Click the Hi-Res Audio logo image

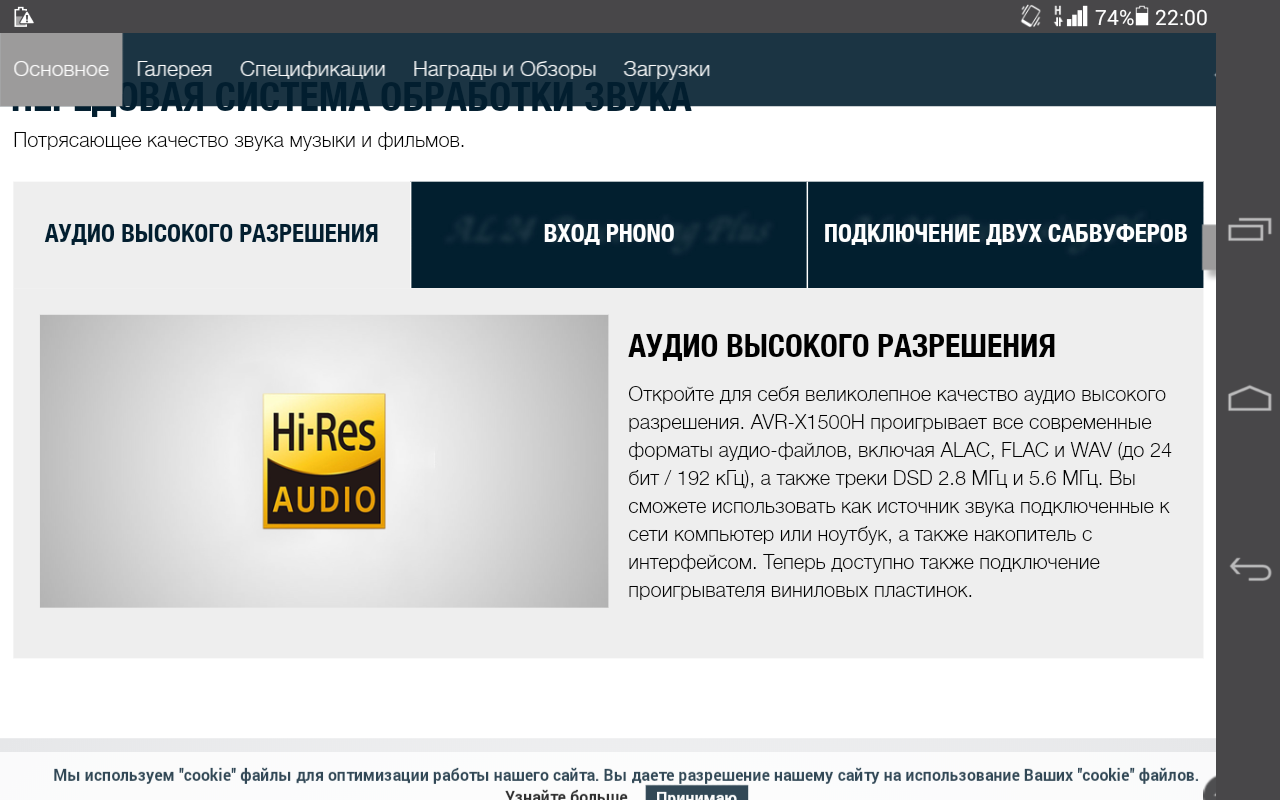[x=324, y=461]
